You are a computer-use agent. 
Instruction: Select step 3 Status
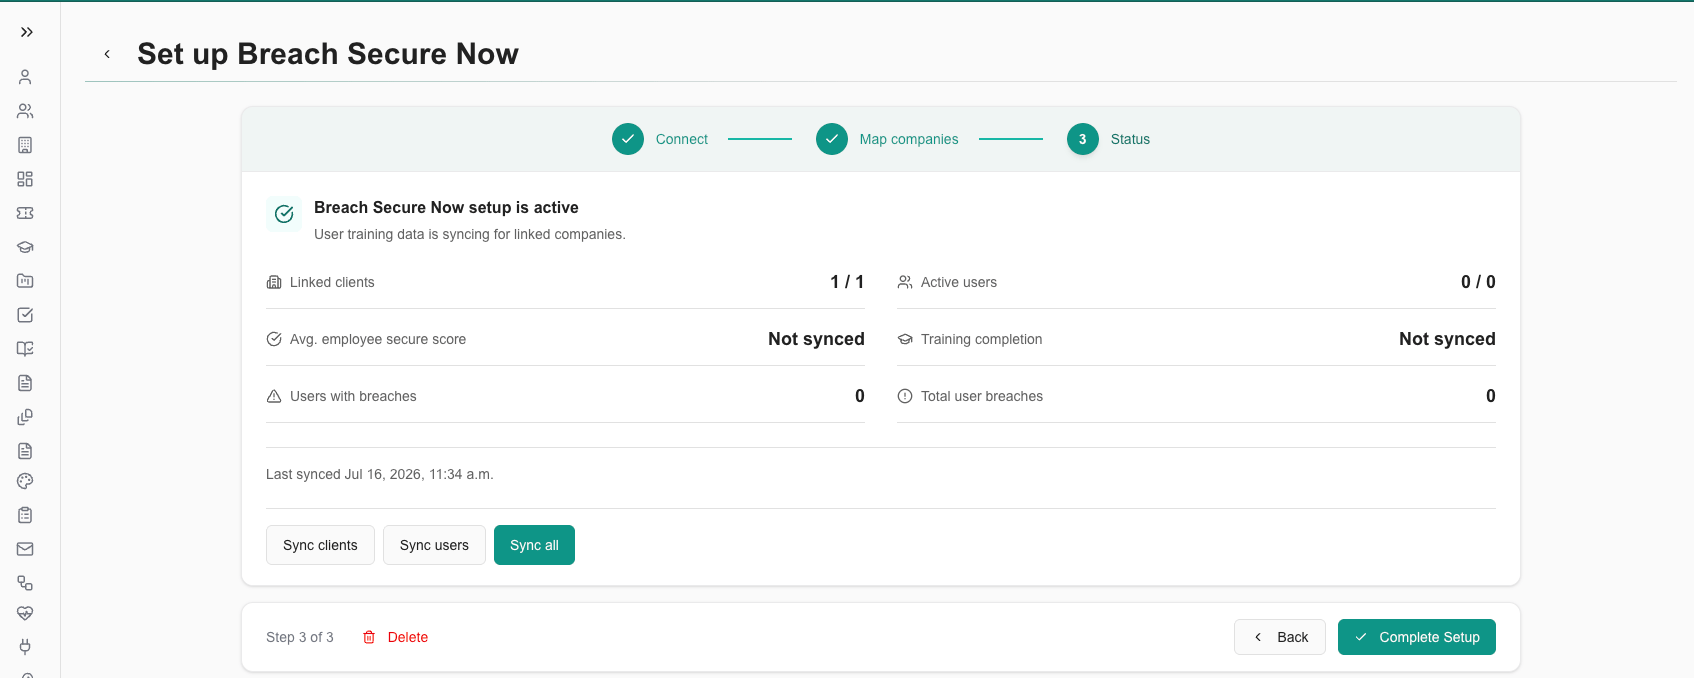(1109, 139)
